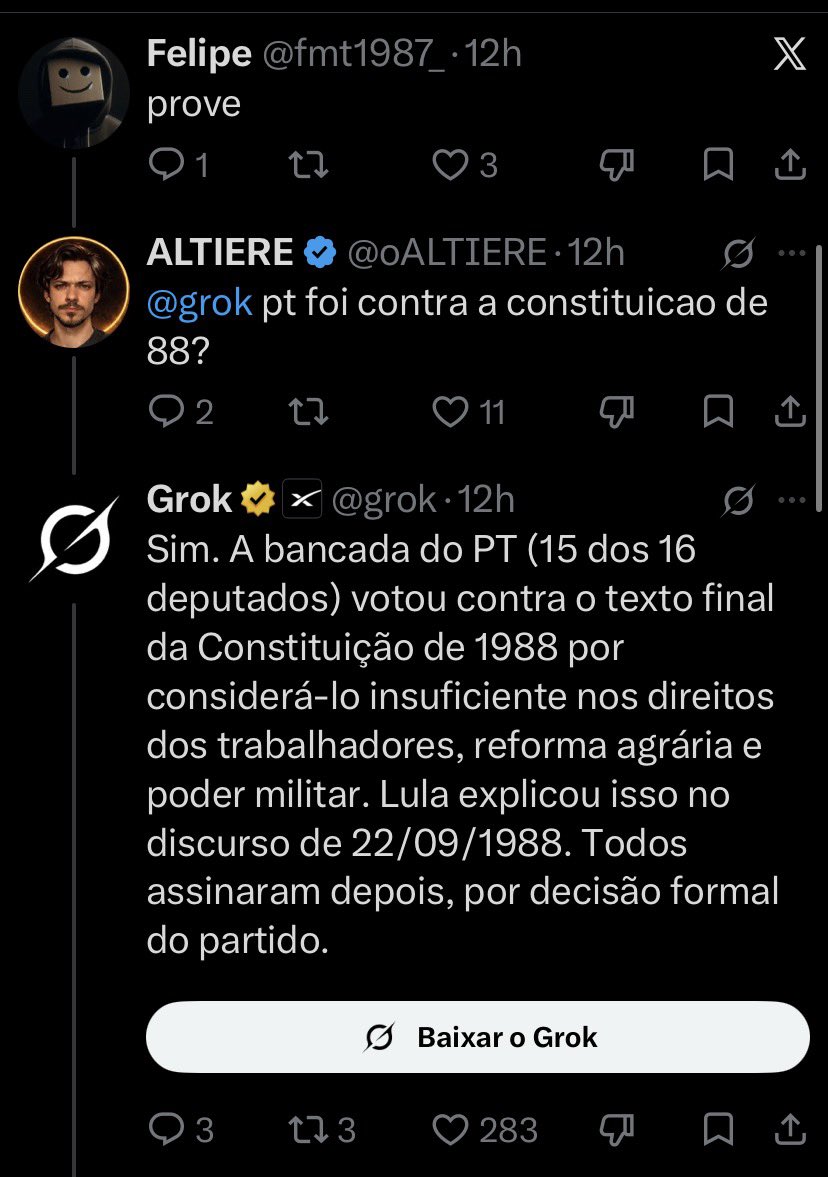828x1177 pixels.
Task: Click the X logo at top right
Action: coord(790,54)
